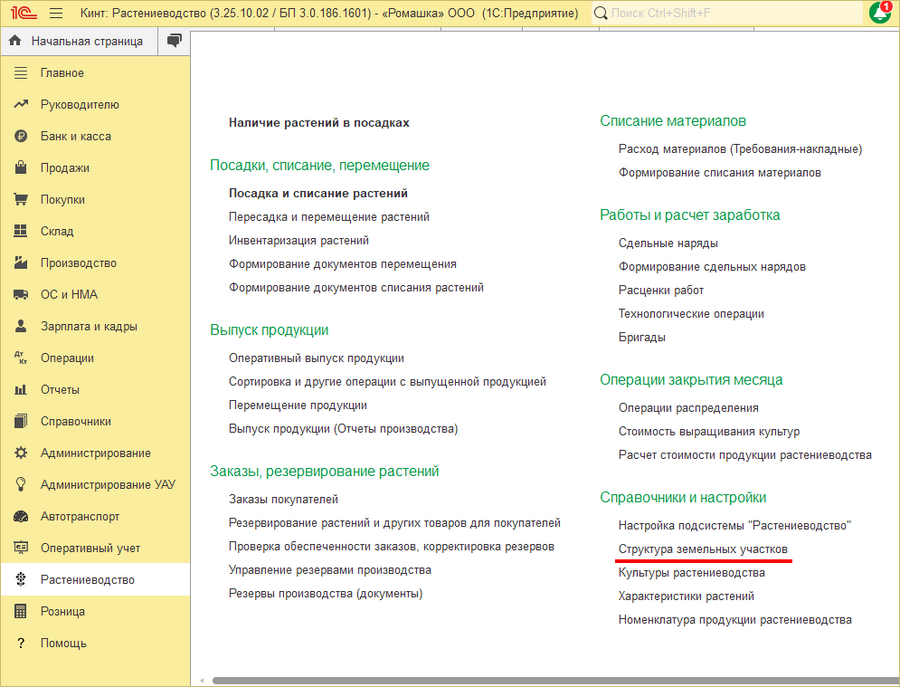The width and height of the screenshot is (900, 687).
Task: Open the hamburger menu near the 1C logo
Action: pyautogui.click(x=55, y=13)
